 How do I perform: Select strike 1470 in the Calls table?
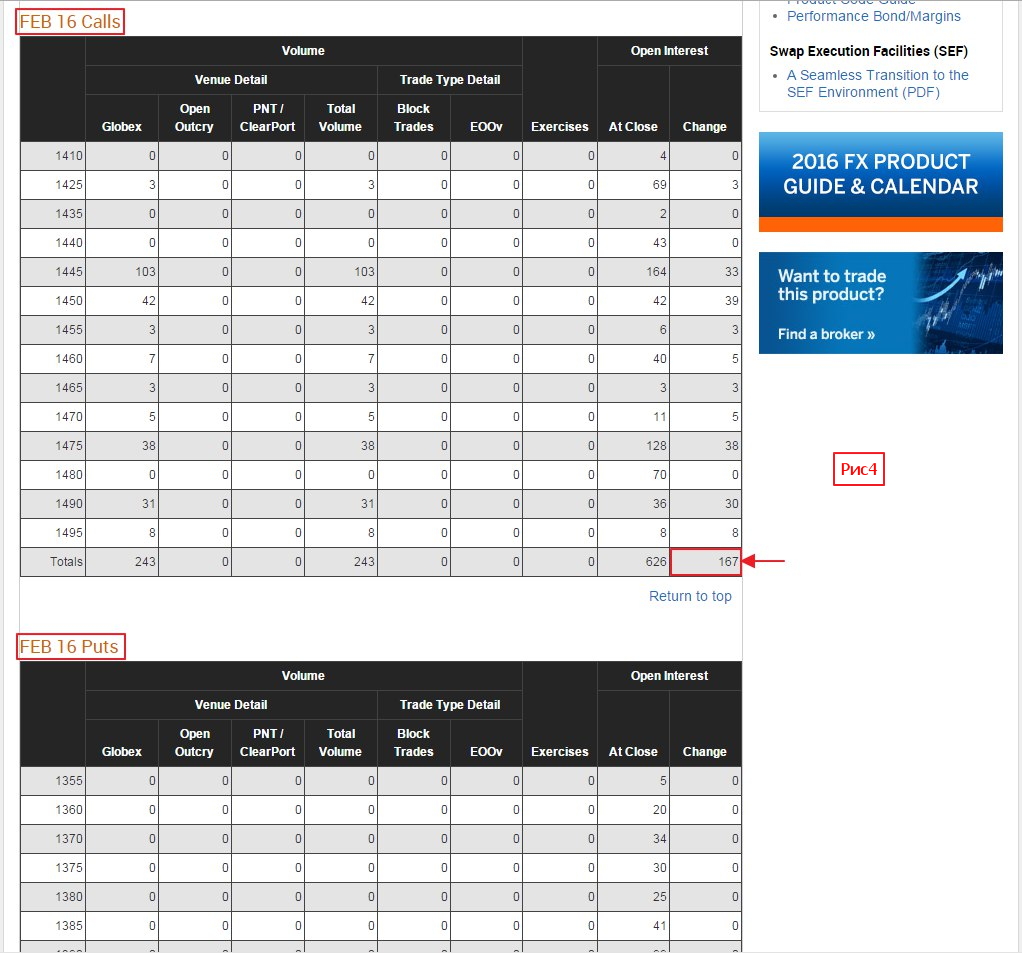click(69, 417)
